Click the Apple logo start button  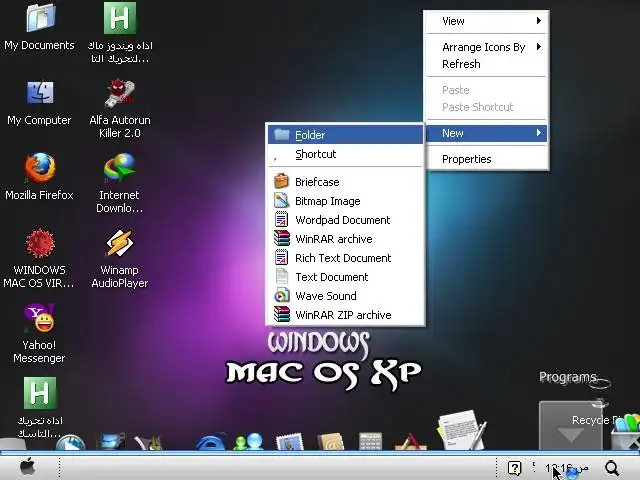coord(27,467)
